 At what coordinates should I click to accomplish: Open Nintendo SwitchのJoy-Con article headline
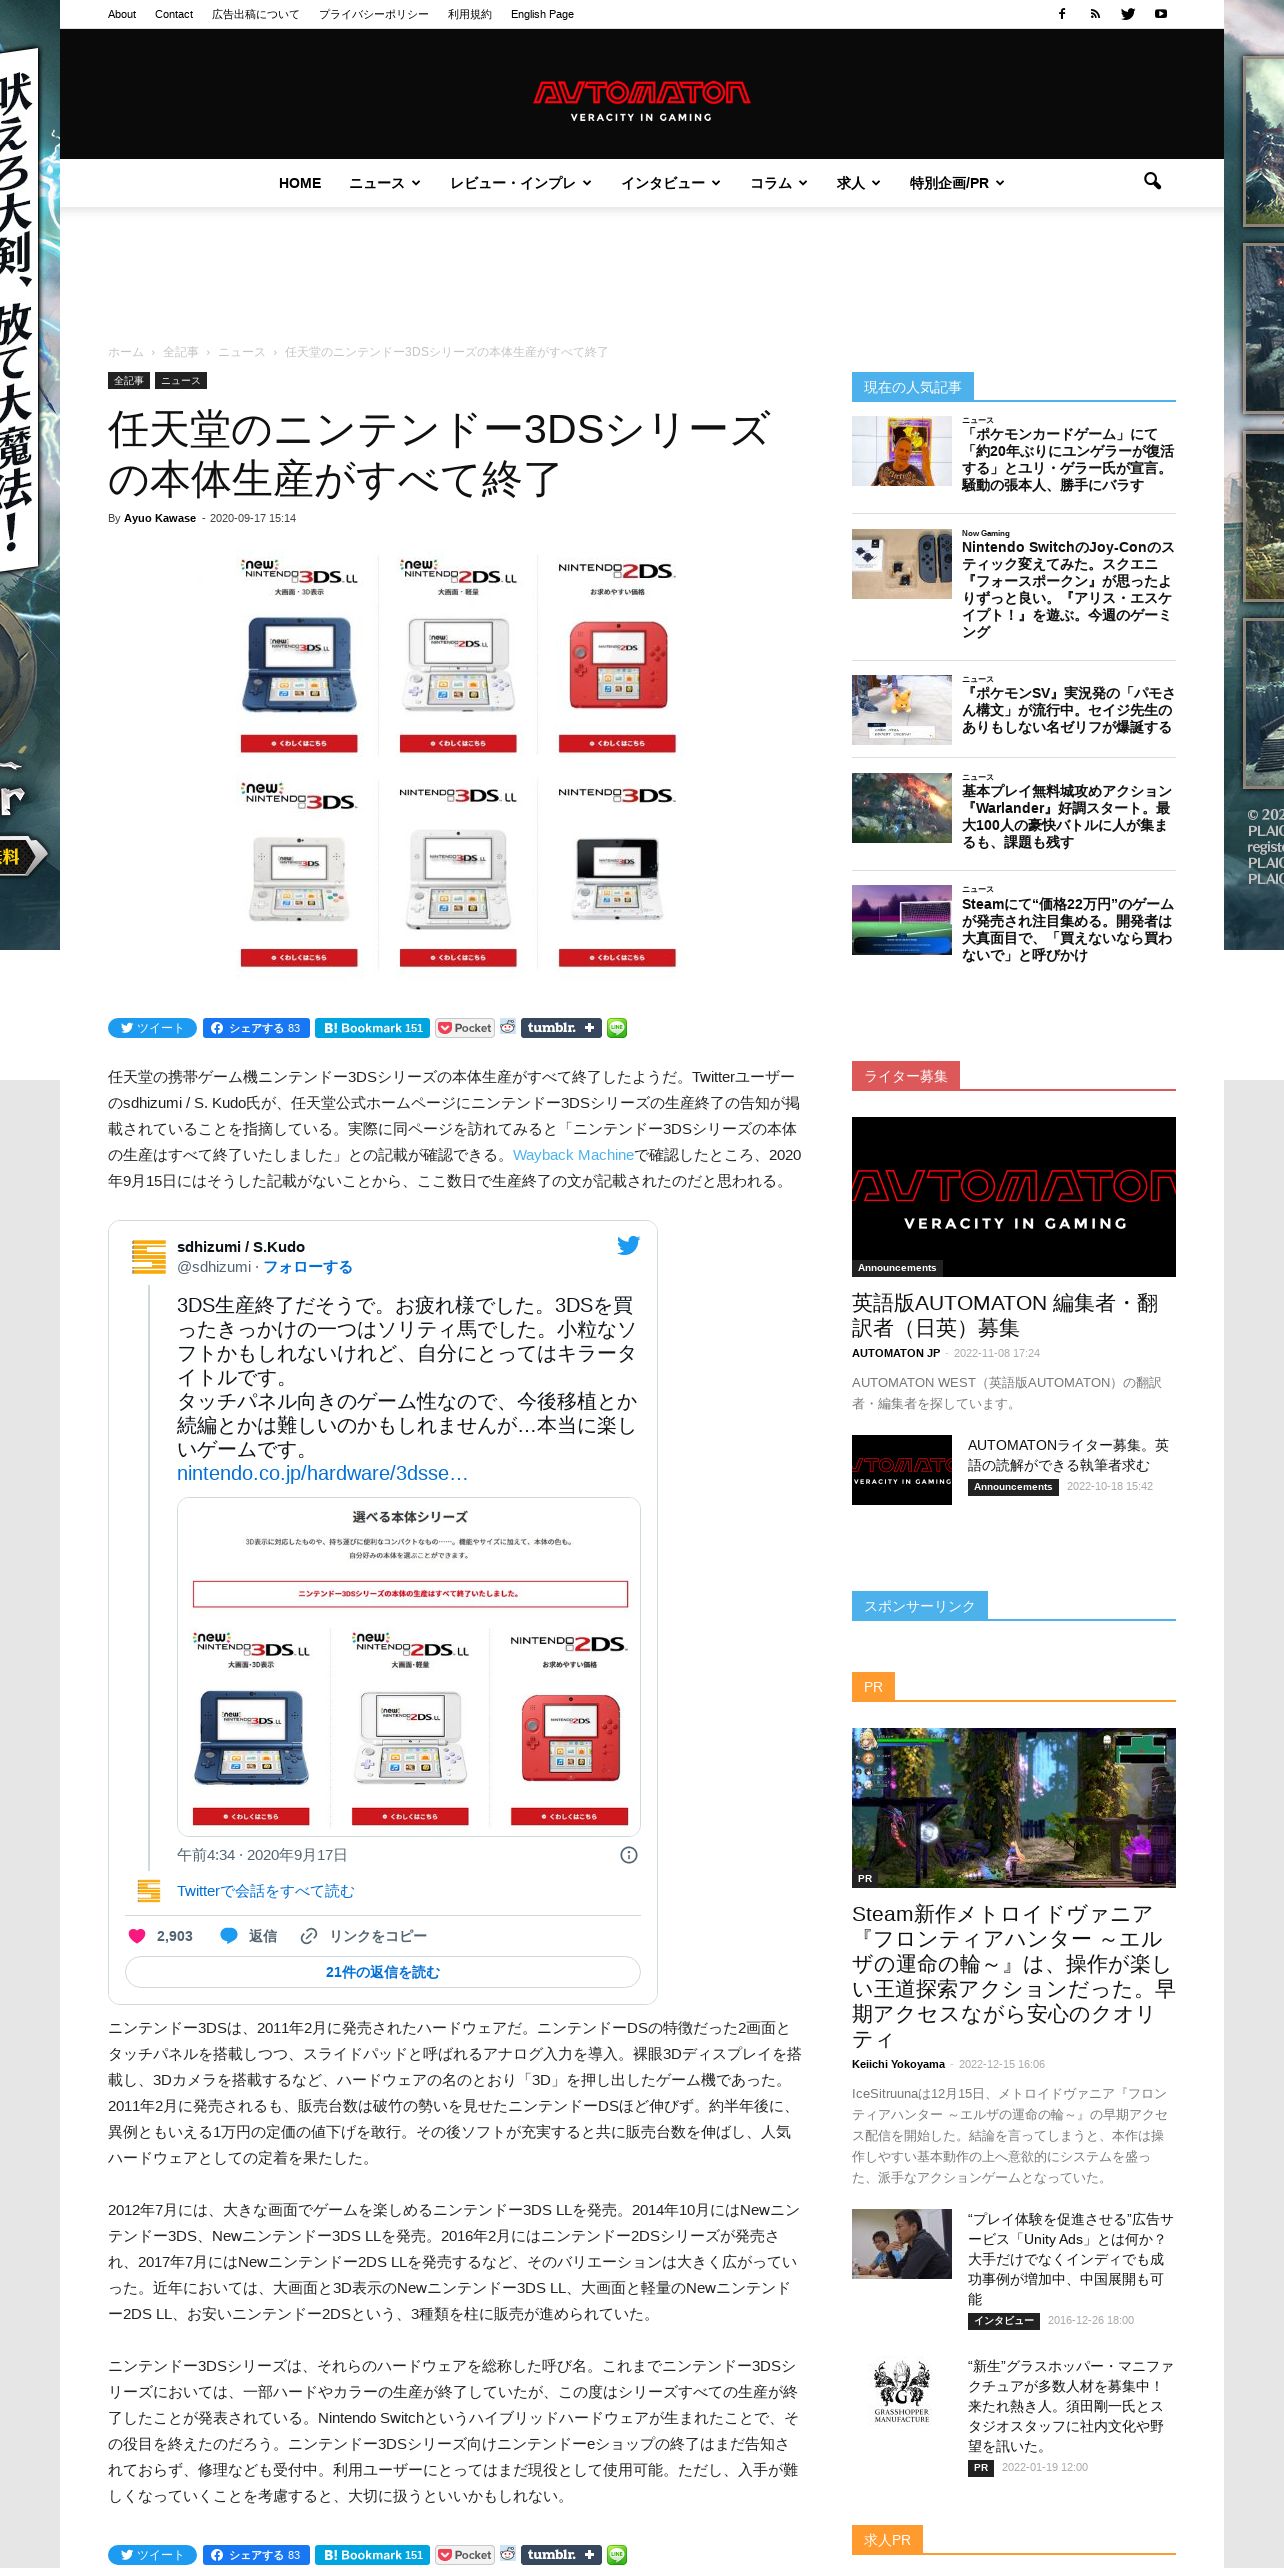pyautogui.click(x=1068, y=590)
